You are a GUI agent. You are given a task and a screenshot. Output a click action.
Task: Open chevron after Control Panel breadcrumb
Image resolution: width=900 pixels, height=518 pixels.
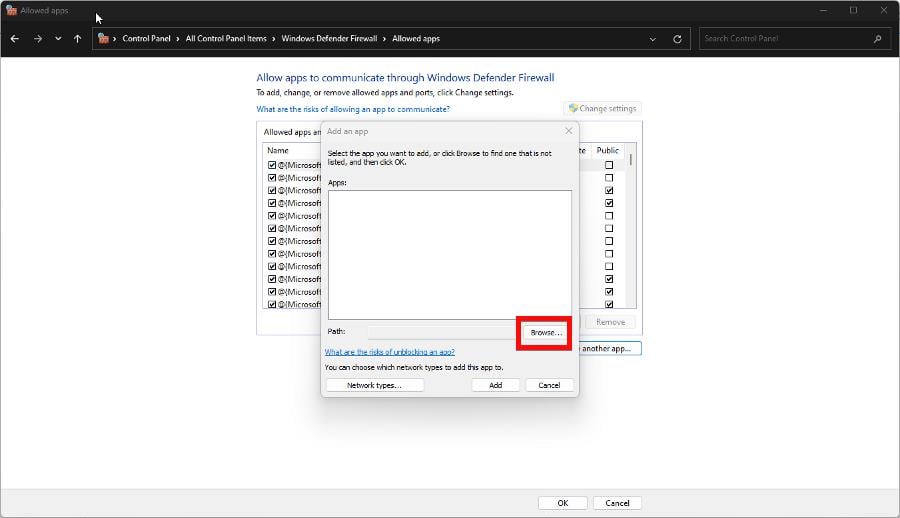pyautogui.click(x=178, y=38)
